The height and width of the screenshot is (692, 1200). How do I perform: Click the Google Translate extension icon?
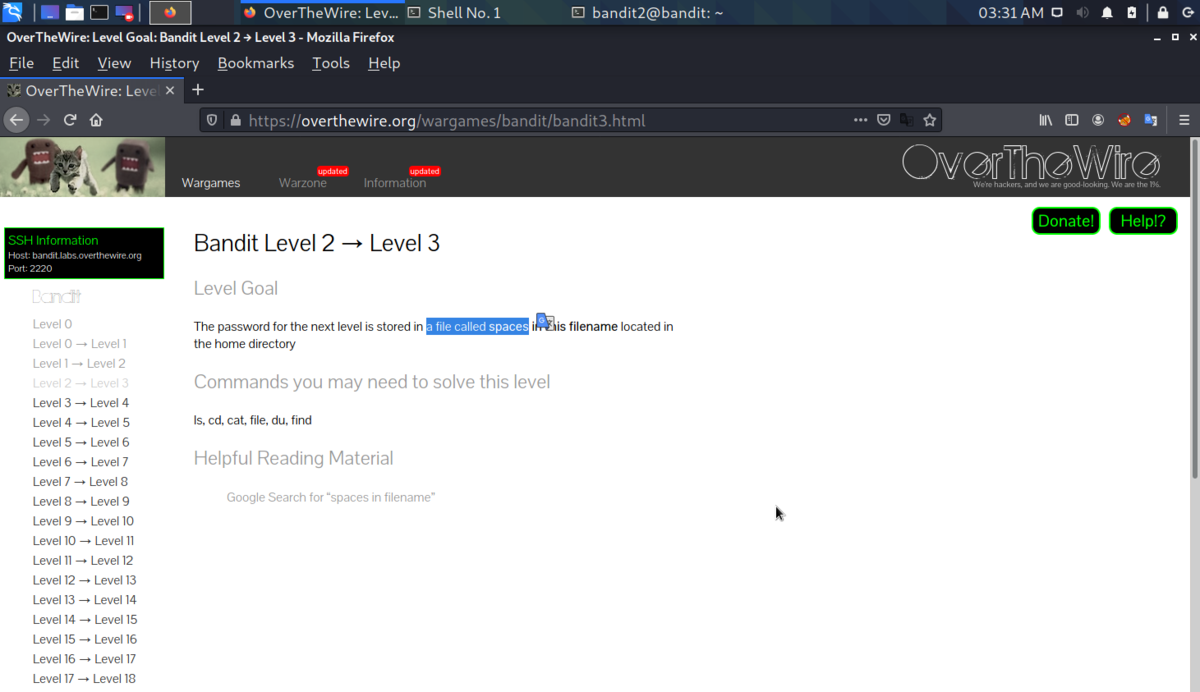(x=1151, y=120)
